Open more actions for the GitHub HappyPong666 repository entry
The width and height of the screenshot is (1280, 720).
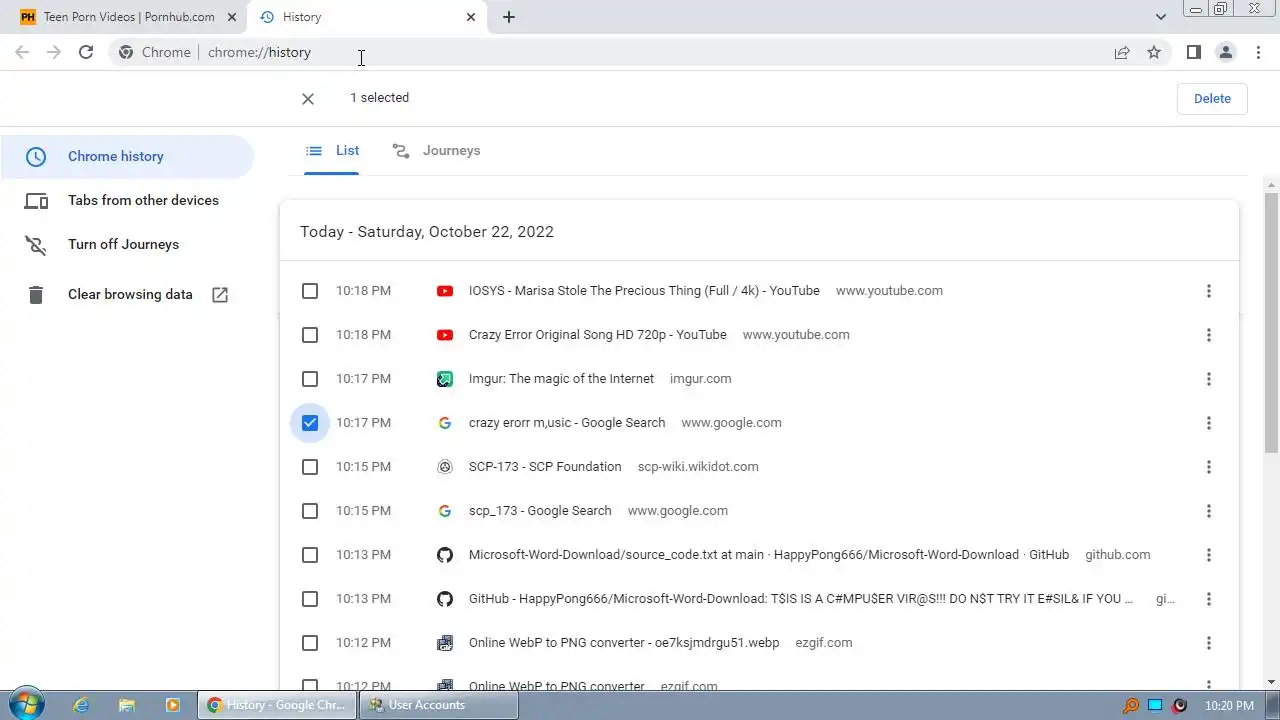[1208, 599]
